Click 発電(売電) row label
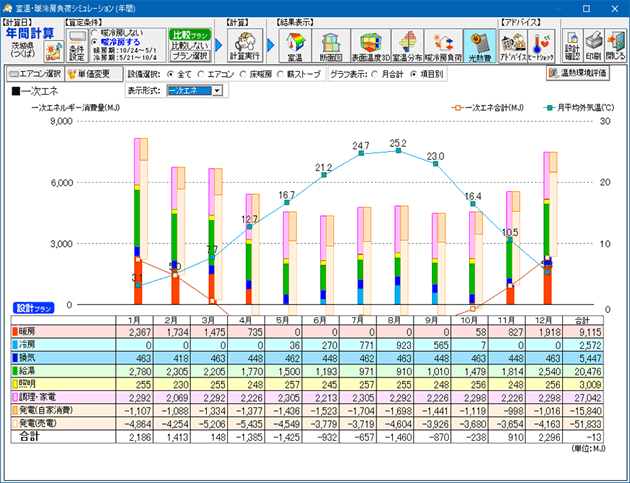 (x=38, y=423)
